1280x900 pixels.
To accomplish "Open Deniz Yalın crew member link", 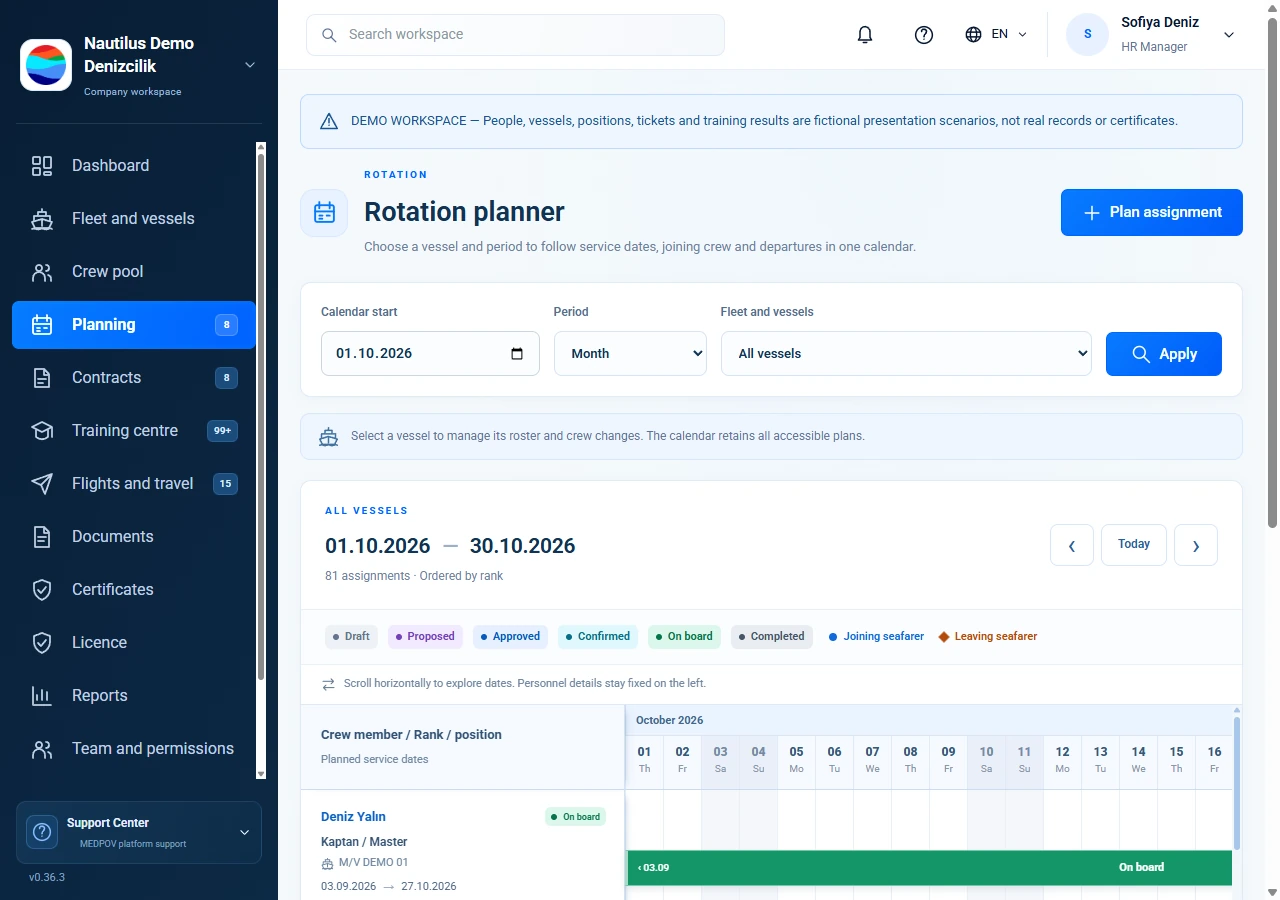I will pos(353,817).
